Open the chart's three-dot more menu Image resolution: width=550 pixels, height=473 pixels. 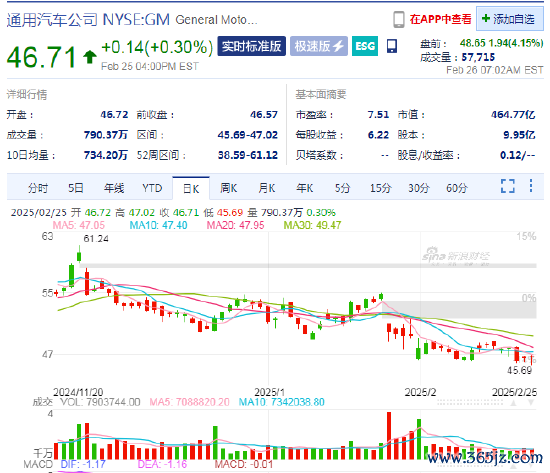pyautogui.click(x=531, y=186)
